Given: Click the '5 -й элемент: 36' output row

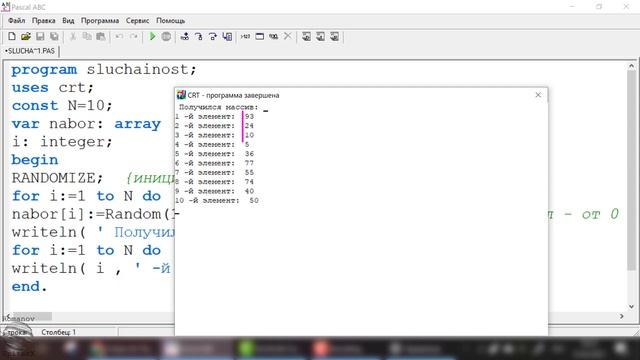Looking at the screenshot, I should click(215, 154).
